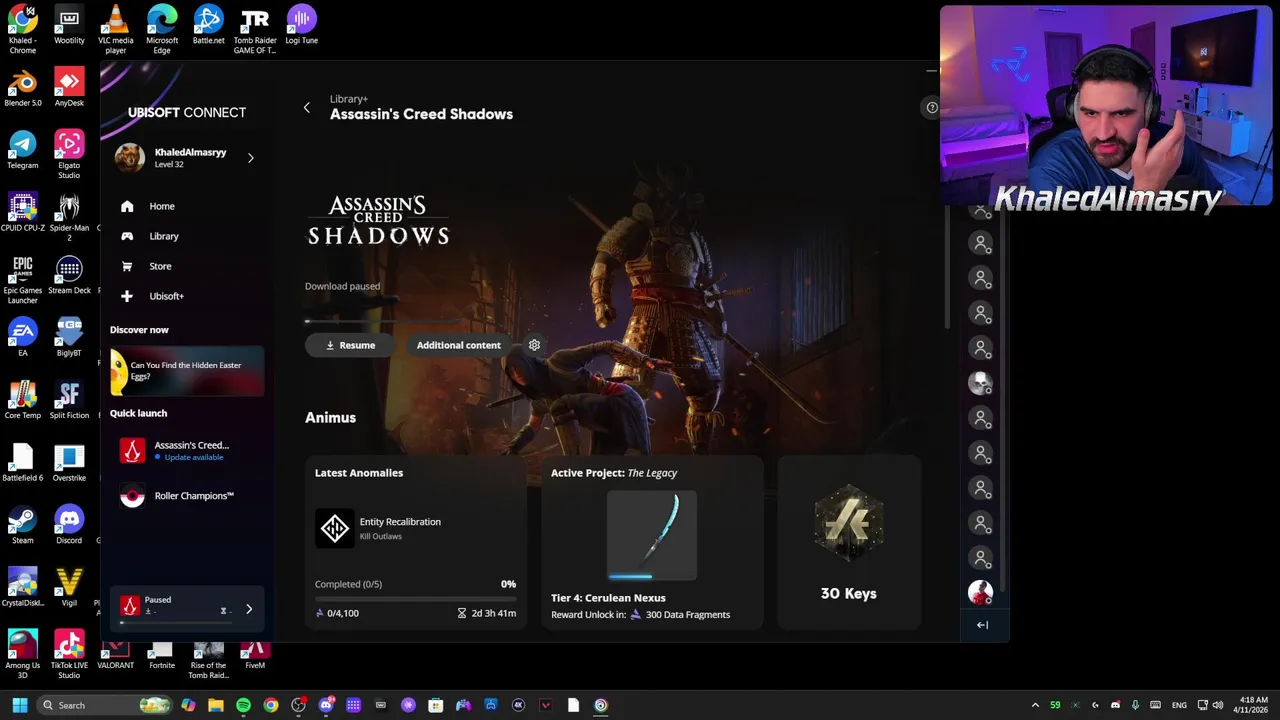This screenshot has width=1280, height=720.
Task: Open clock and date flyout
Action: point(1253,705)
